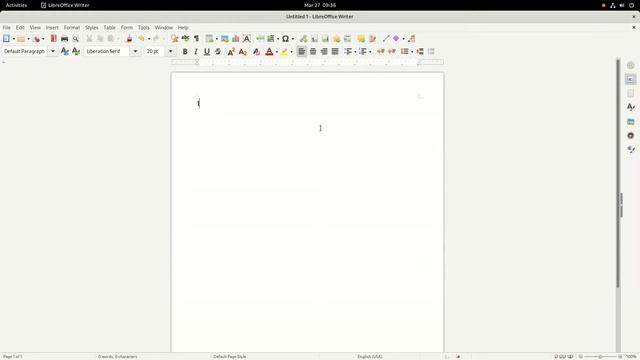The width and height of the screenshot is (640, 360).
Task: Toggle Center Horizontally alignment
Action: [x=313, y=51]
